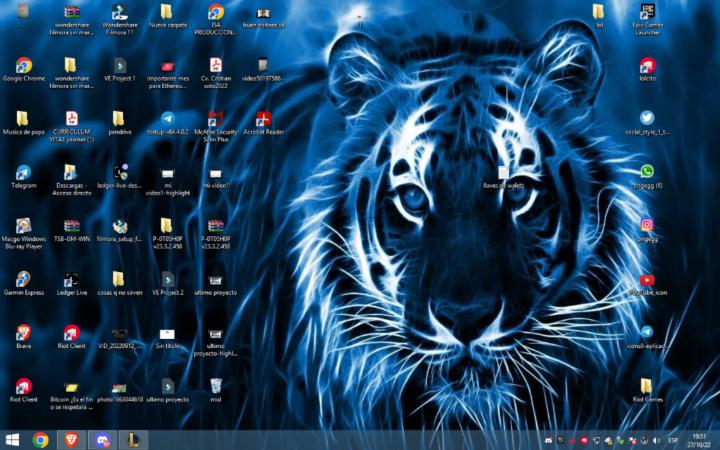This screenshot has height=450, width=720.
Task: Open Brave from the taskbar
Action: point(70,439)
